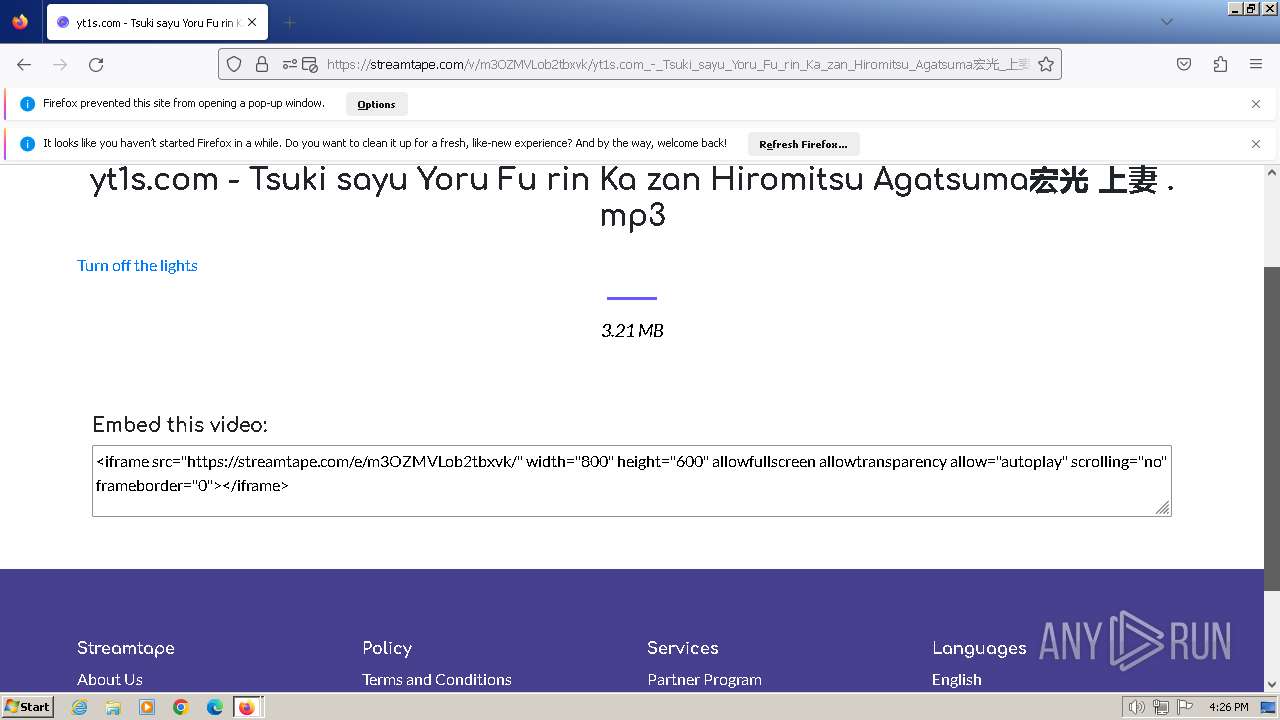This screenshot has height=720, width=1280.
Task: Open a new tab with plus button
Action: pyautogui.click(x=289, y=22)
